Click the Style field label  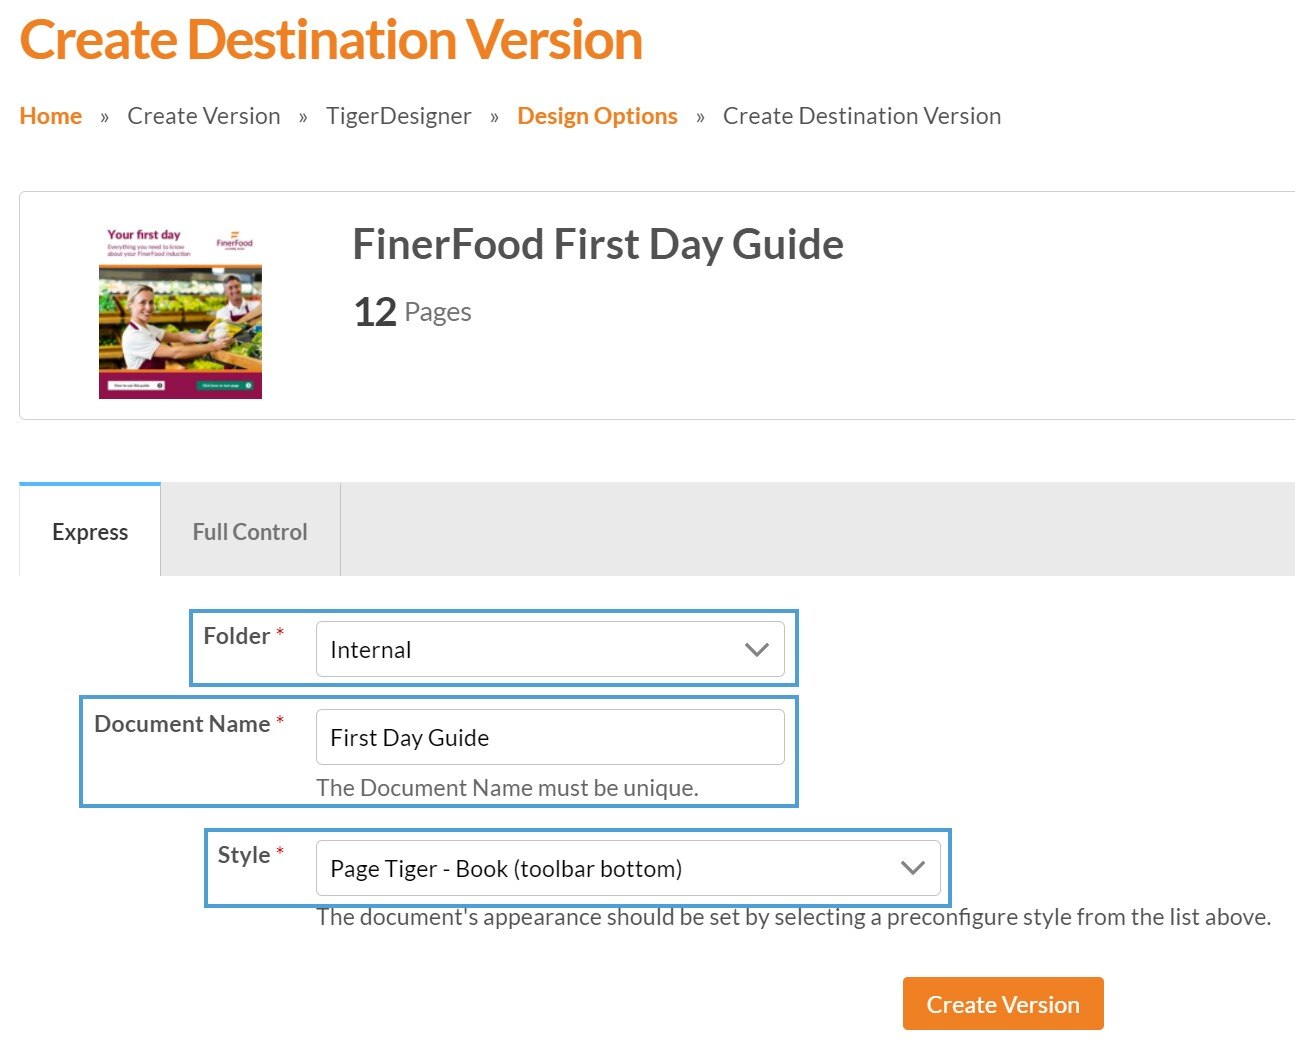click(x=244, y=855)
